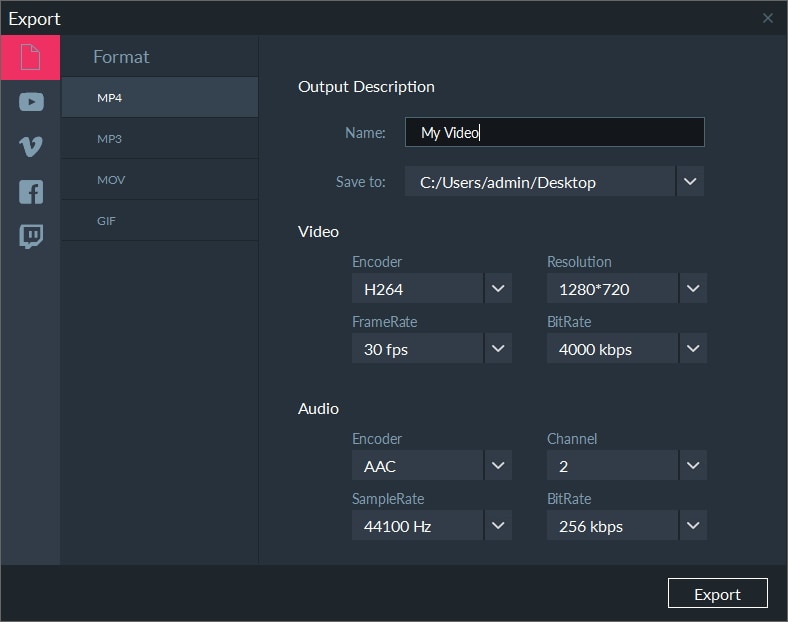Select the local file export icon
Screen dimensions: 788x622
pyautogui.click(x=30, y=57)
